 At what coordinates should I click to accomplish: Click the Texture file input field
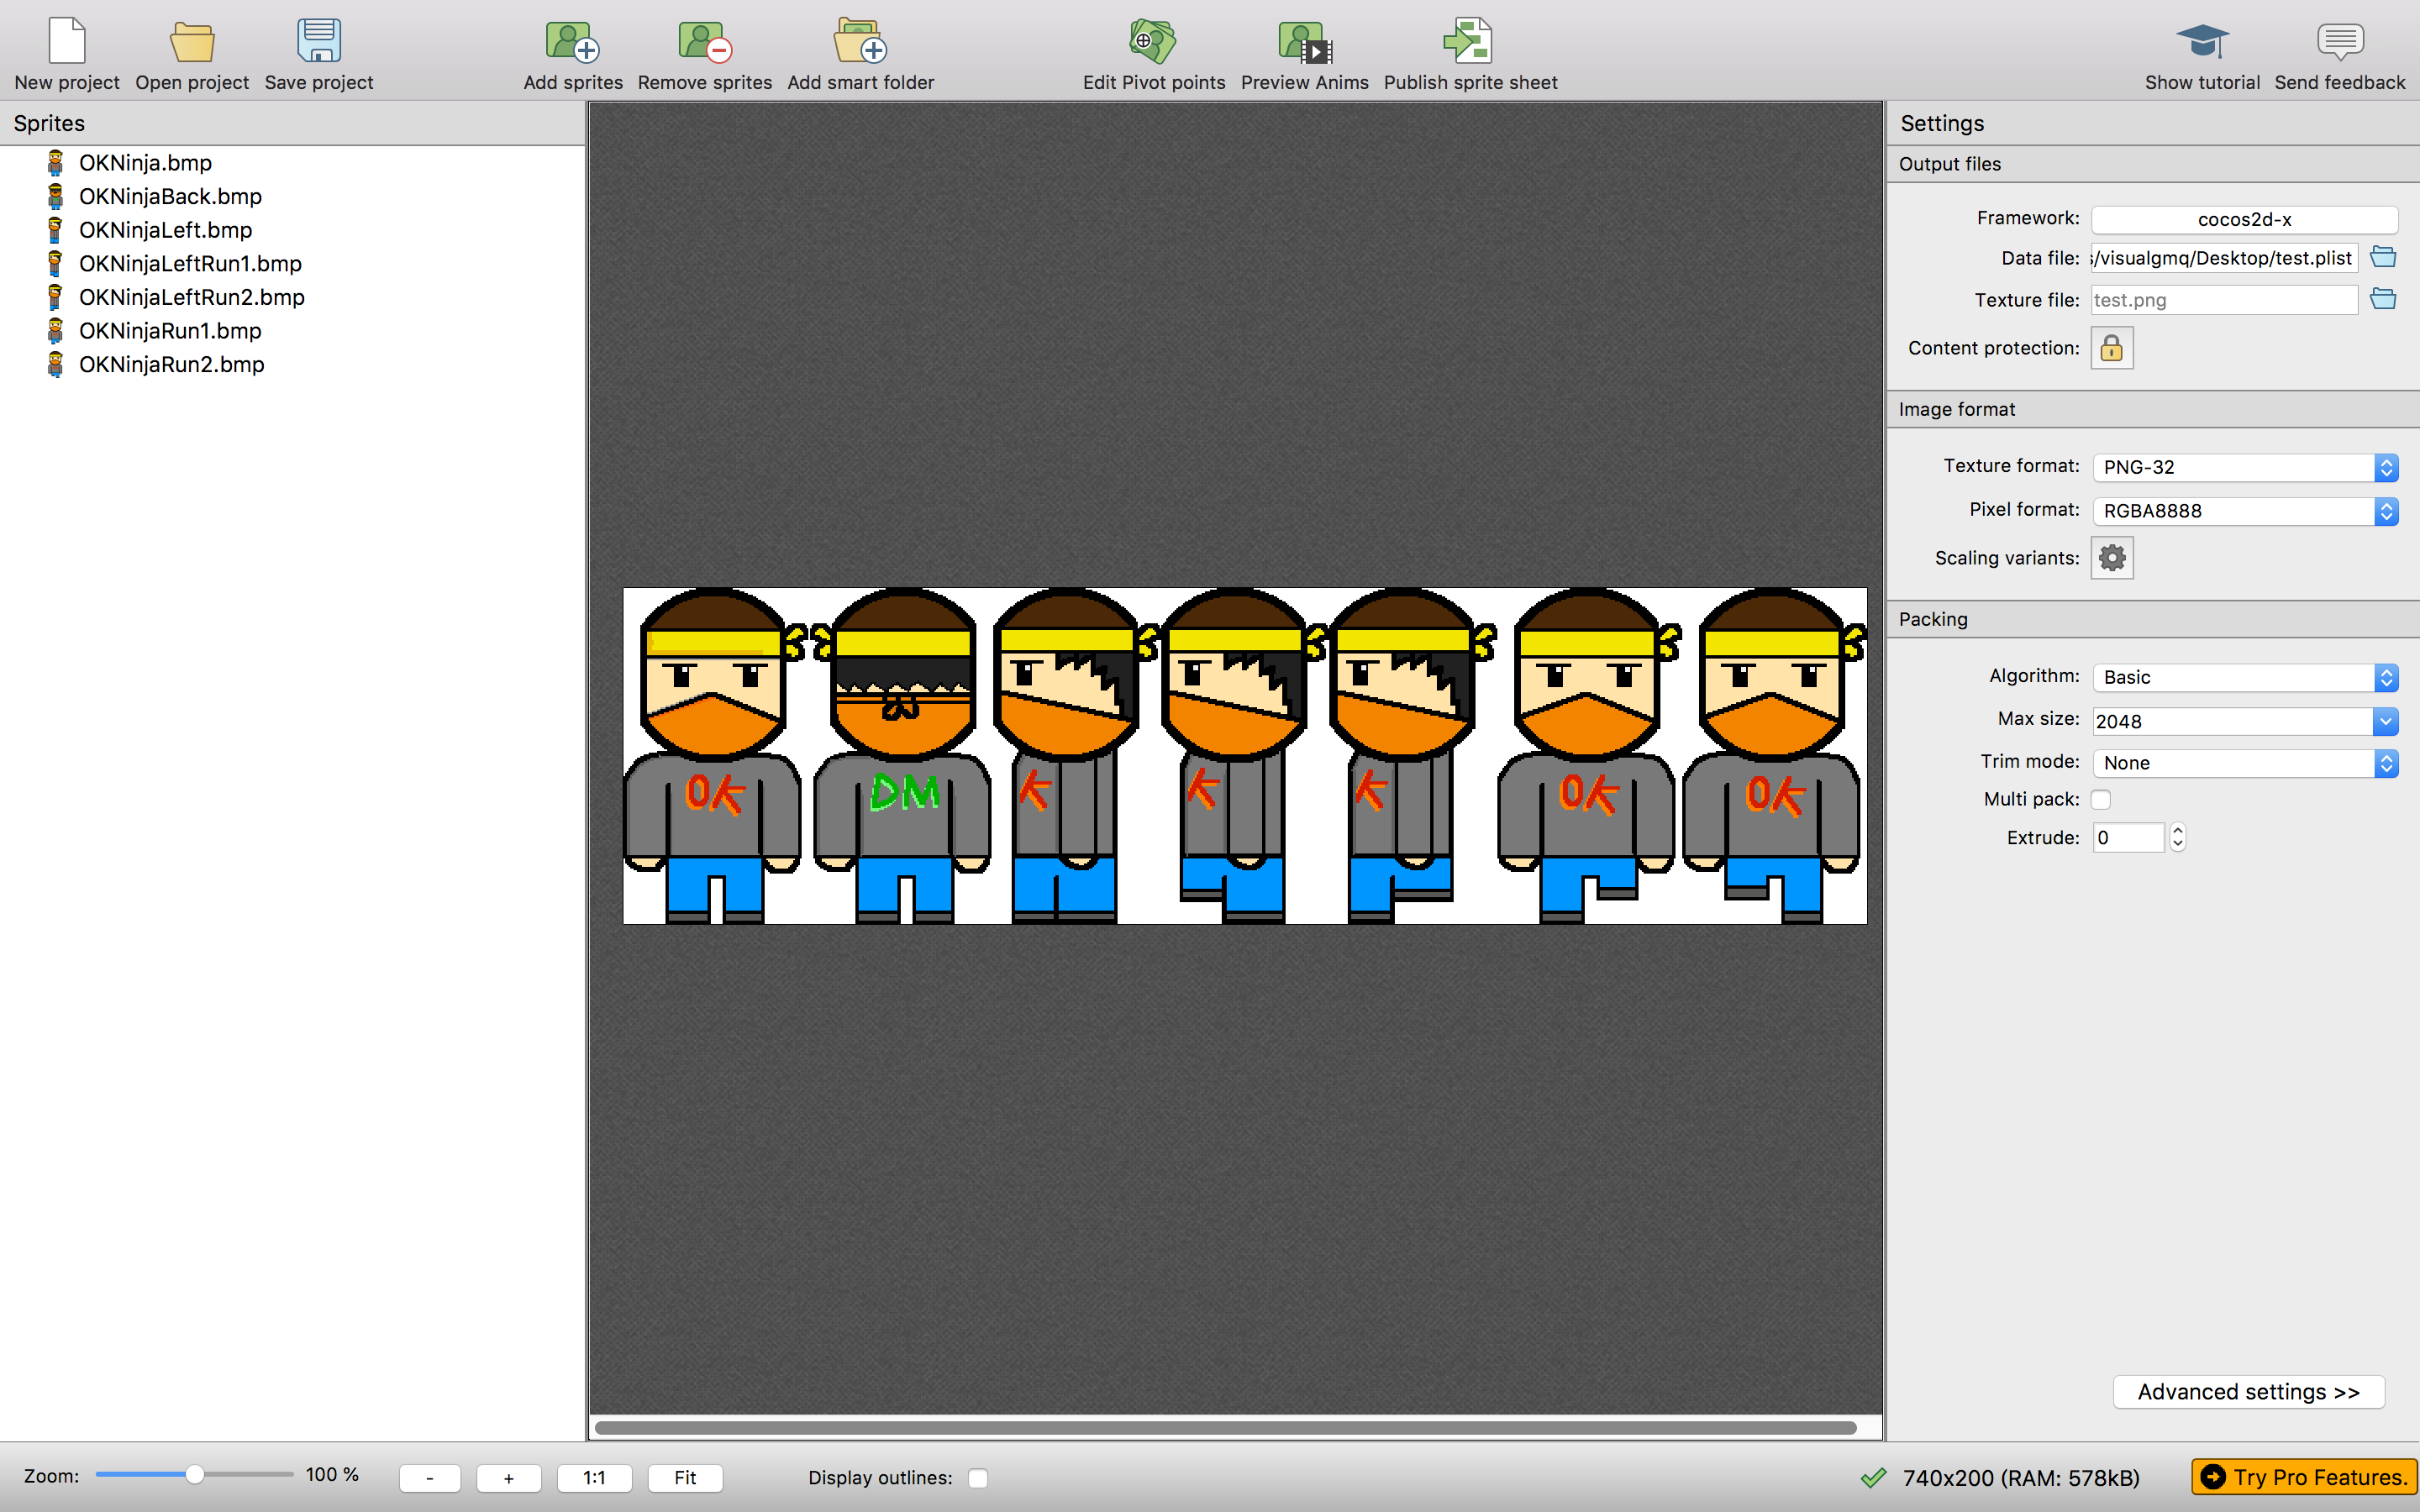(x=2224, y=300)
